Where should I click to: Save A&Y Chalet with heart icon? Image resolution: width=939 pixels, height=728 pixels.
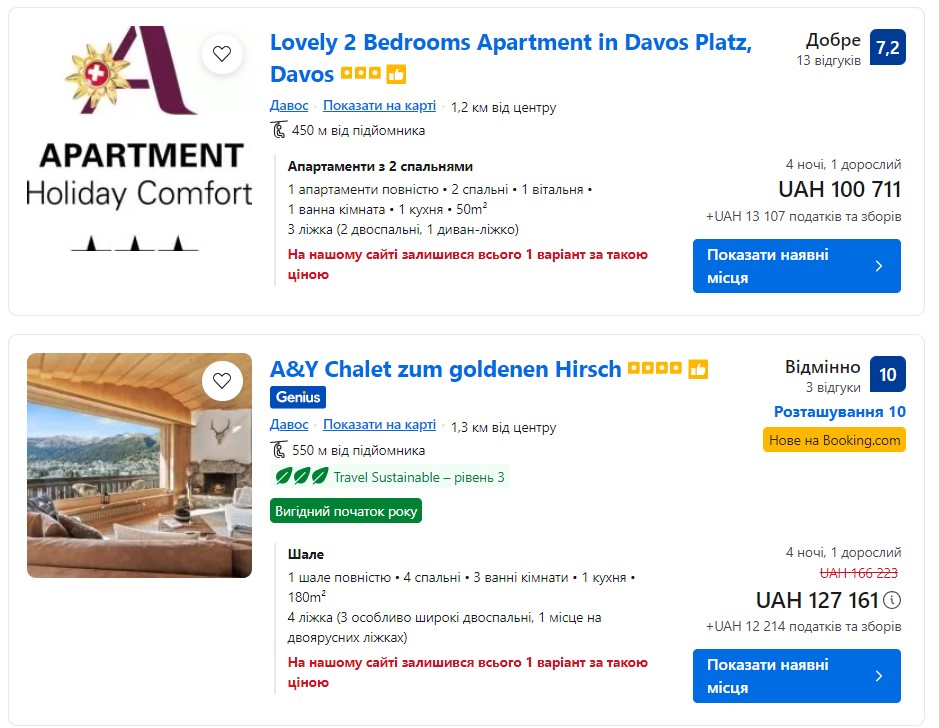[x=222, y=380]
